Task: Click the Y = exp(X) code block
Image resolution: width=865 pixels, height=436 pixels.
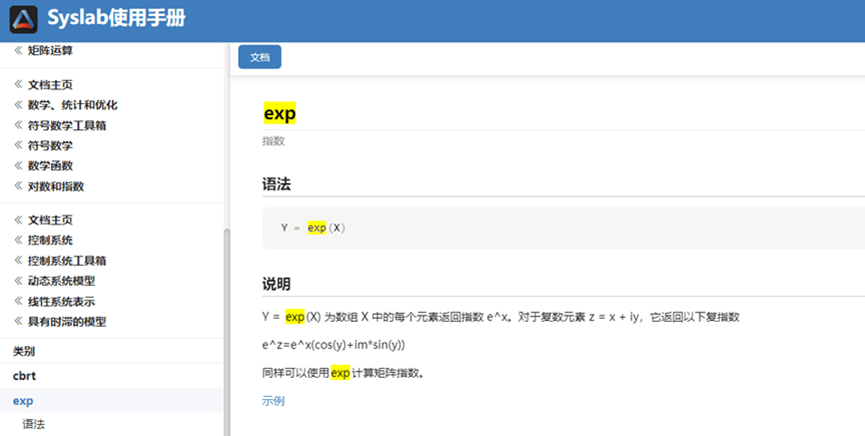Action: point(563,228)
